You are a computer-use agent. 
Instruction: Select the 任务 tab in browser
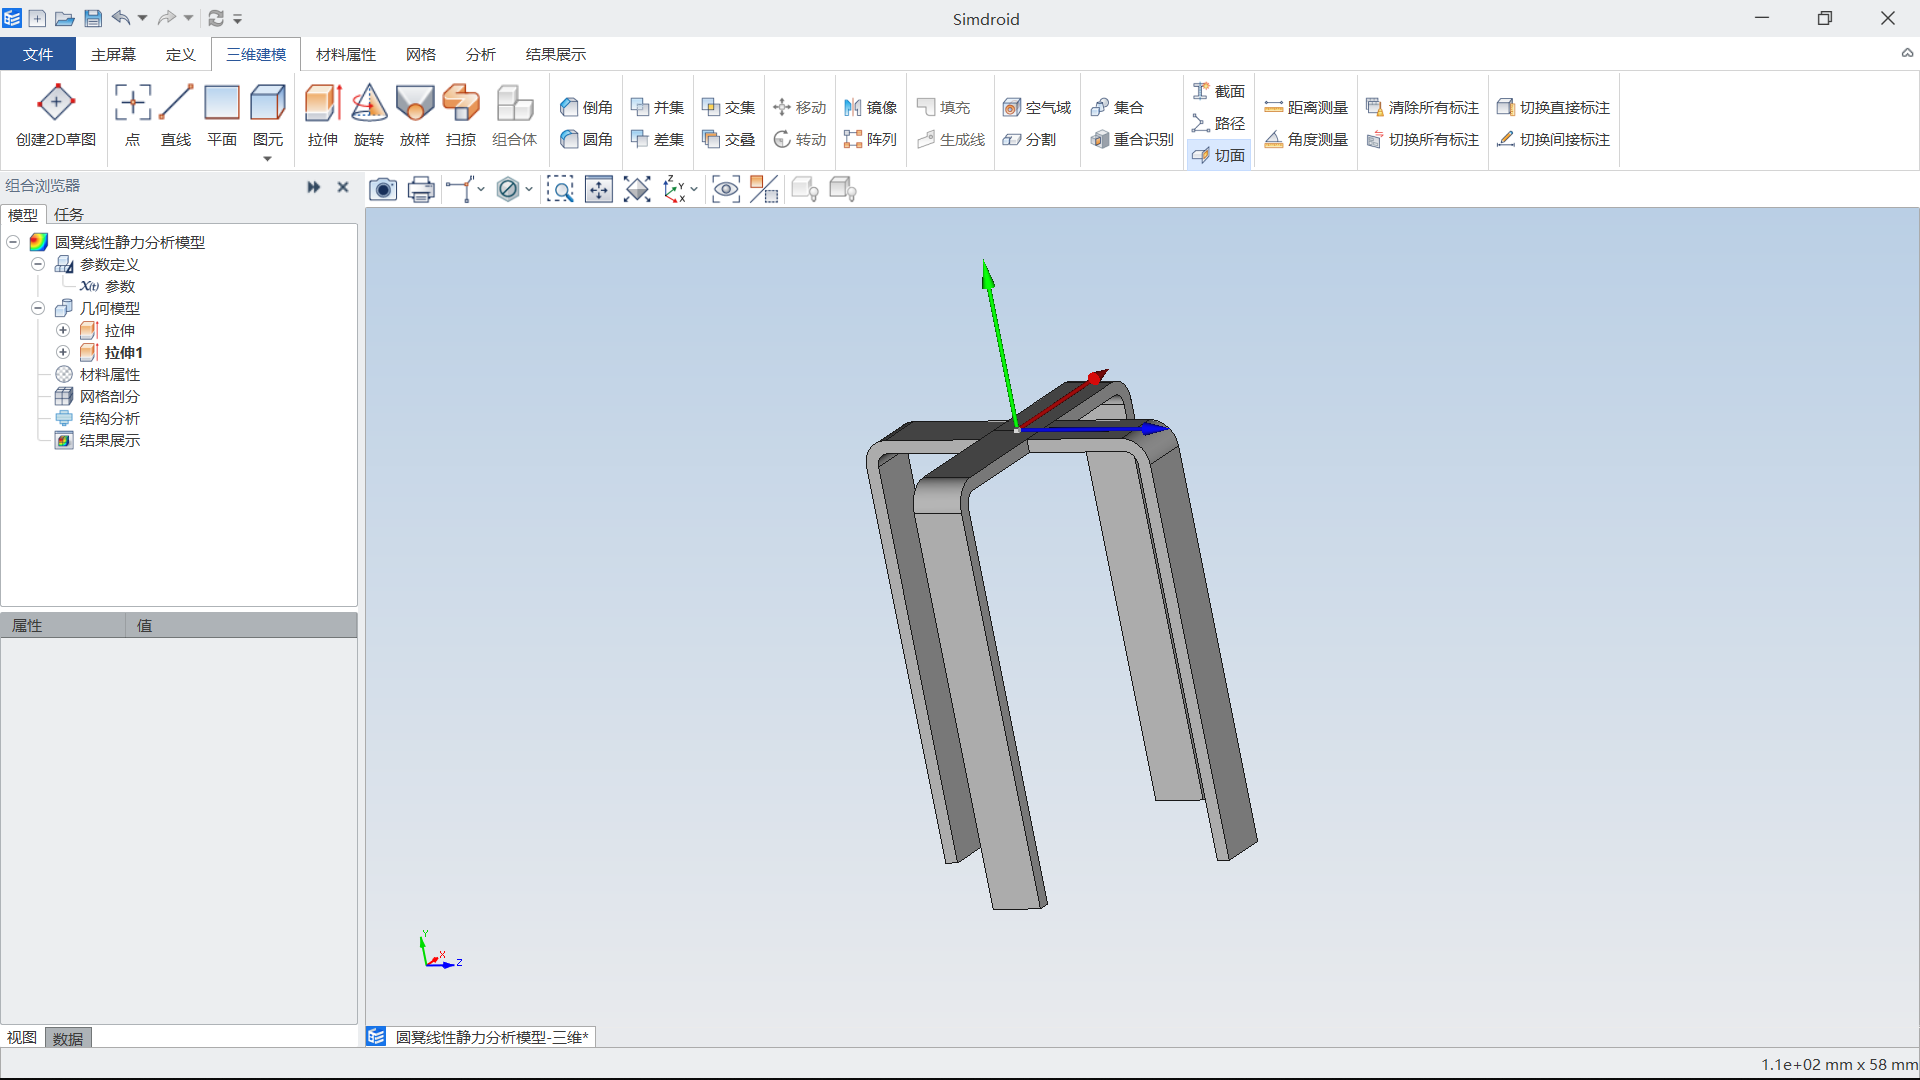[x=69, y=214]
